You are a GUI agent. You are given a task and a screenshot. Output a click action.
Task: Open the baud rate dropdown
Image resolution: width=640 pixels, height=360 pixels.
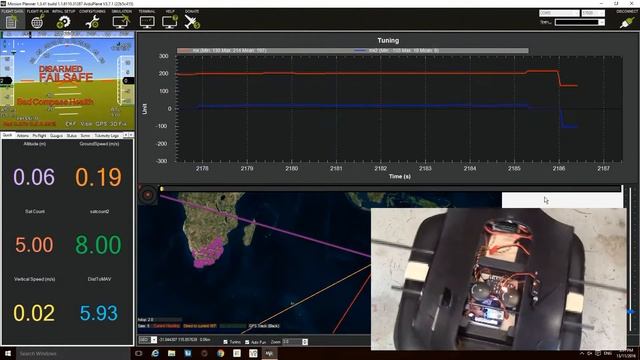coord(593,13)
